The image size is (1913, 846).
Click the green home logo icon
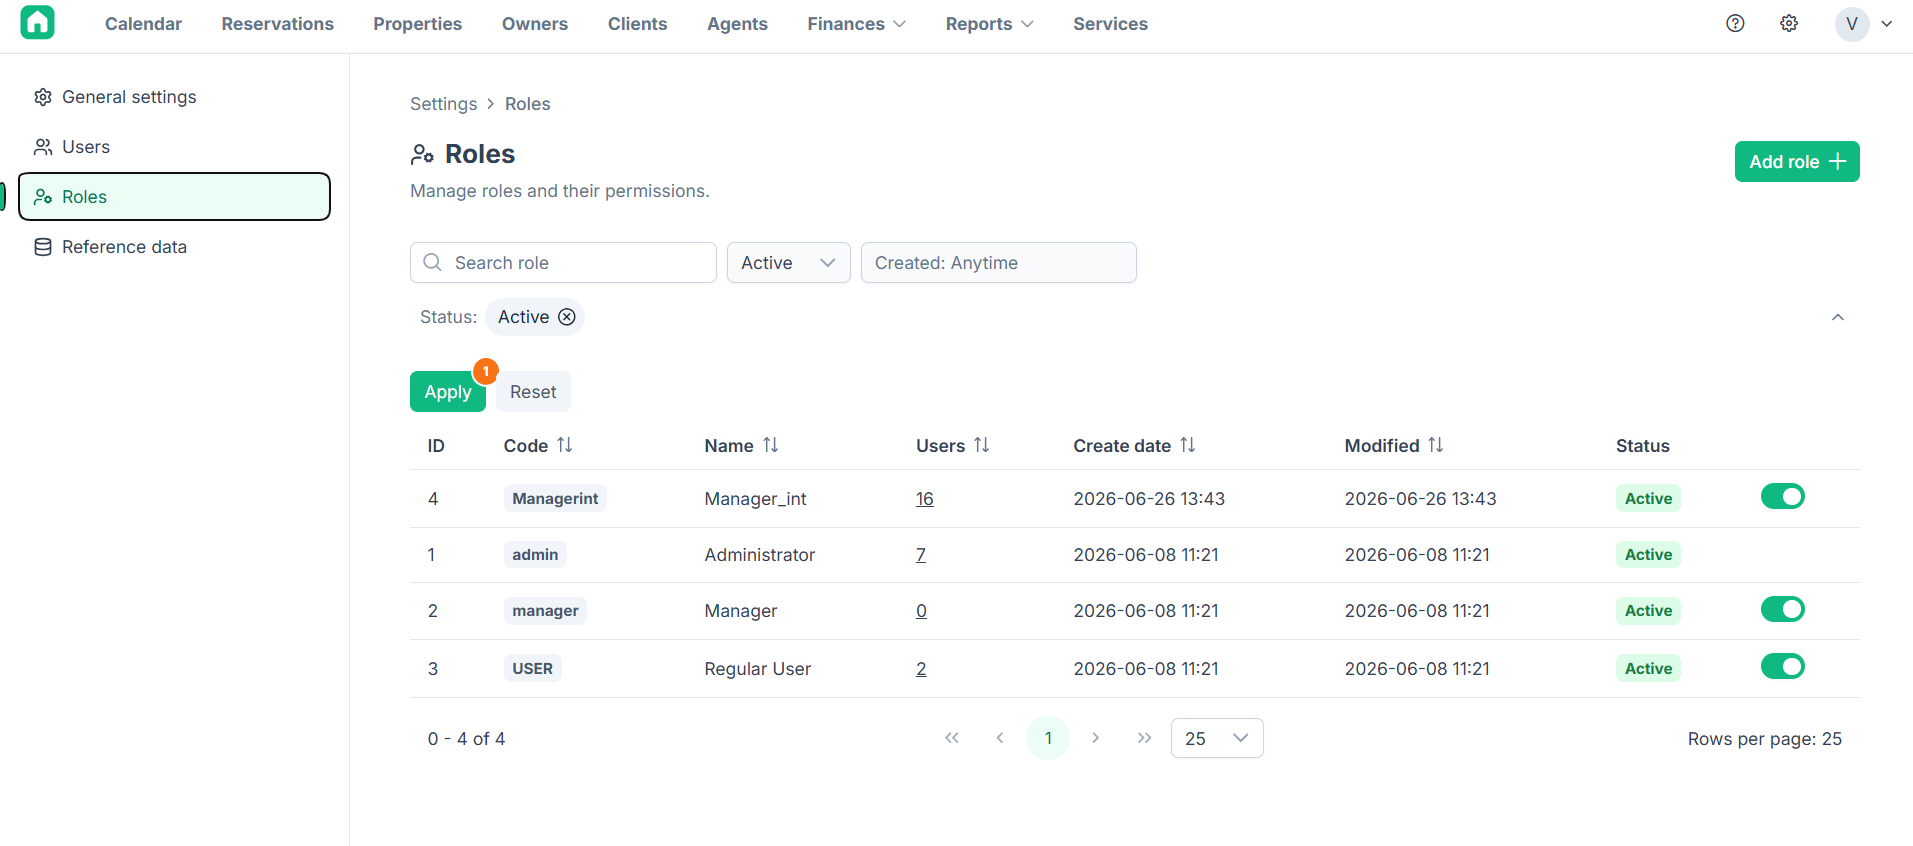(x=37, y=23)
